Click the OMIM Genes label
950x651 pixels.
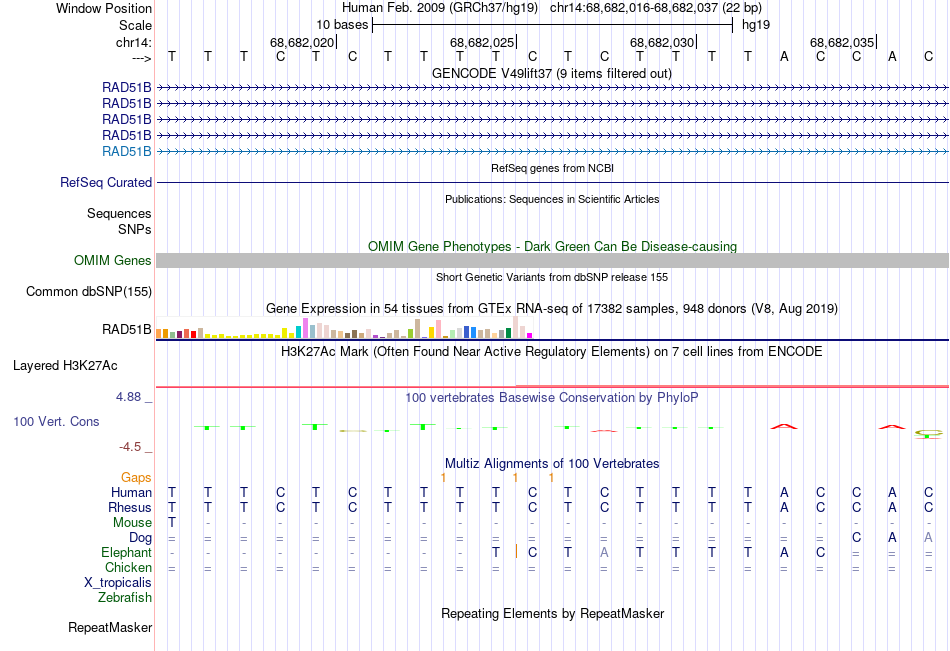pyautogui.click(x=113, y=261)
